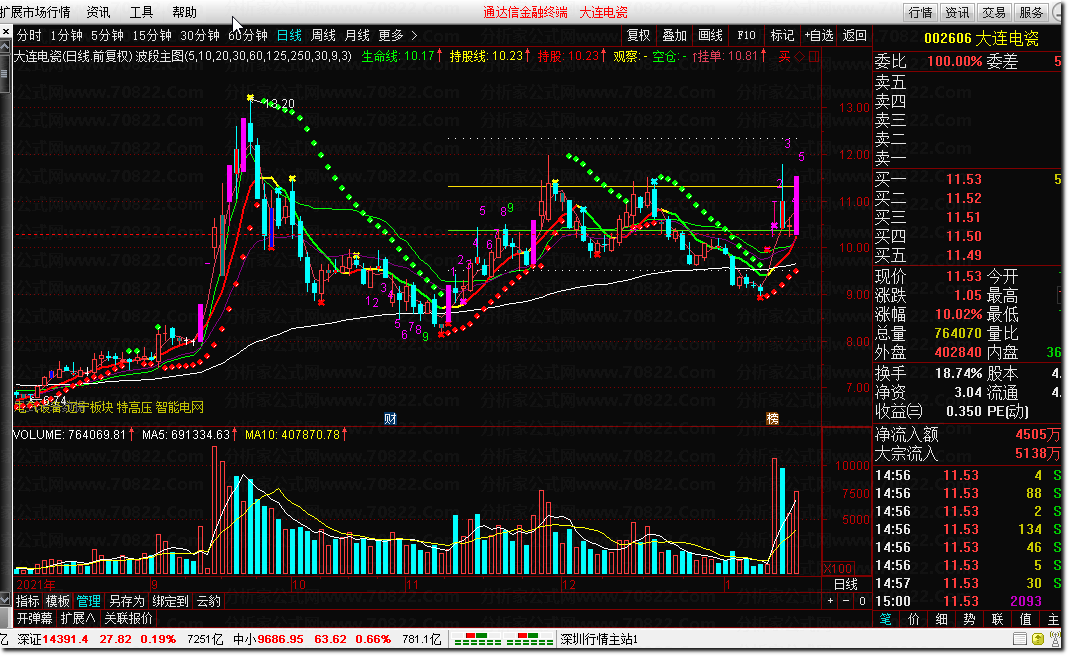Open the 工具 menu
This screenshot has width=1070, height=656.
coord(141,12)
